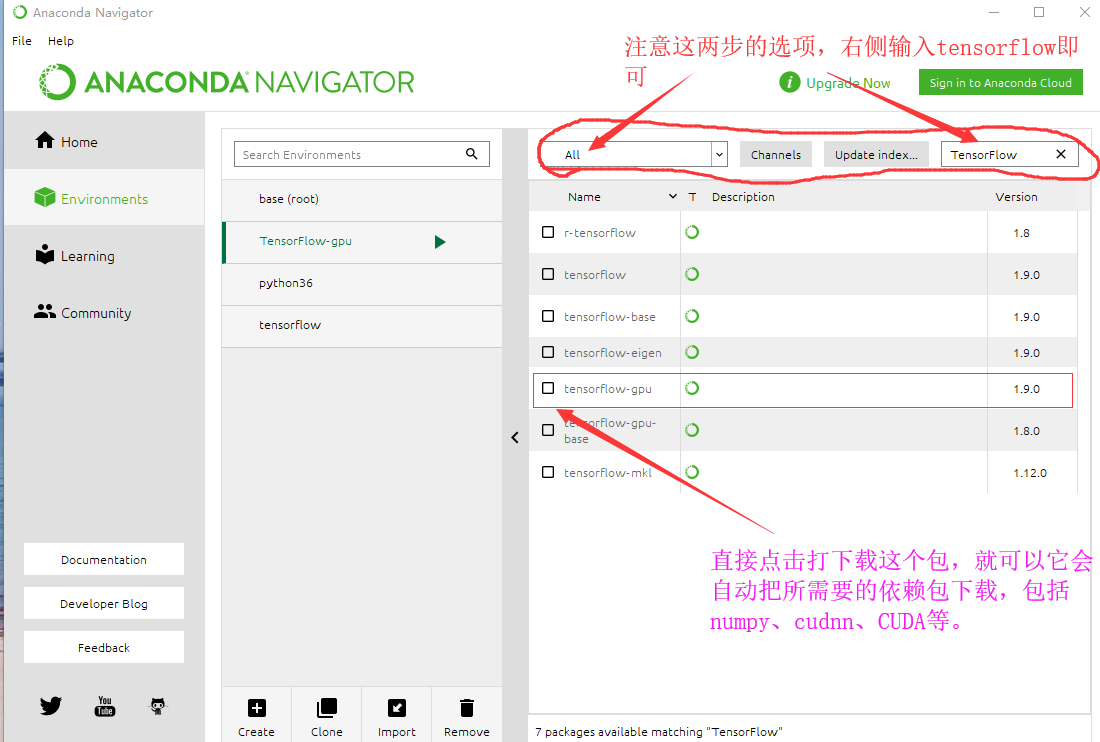
Task: Open the Twitter bird icon
Action: click(51, 706)
